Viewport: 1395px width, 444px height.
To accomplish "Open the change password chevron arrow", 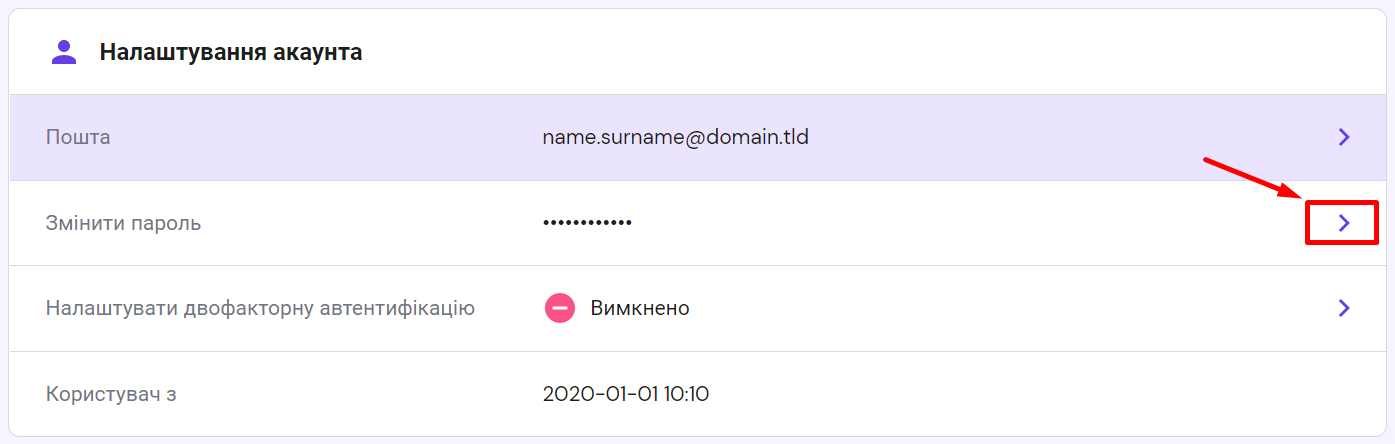I will (1344, 223).
